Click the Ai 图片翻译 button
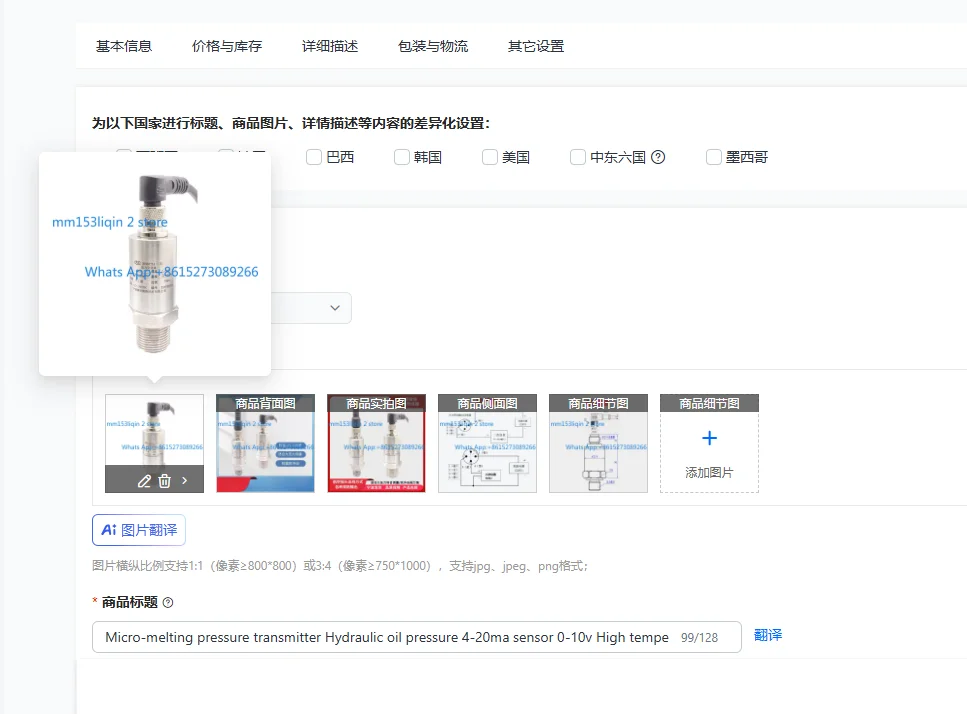Image resolution: width=967 pixels, height=714 pixels. tap(139, 530)
